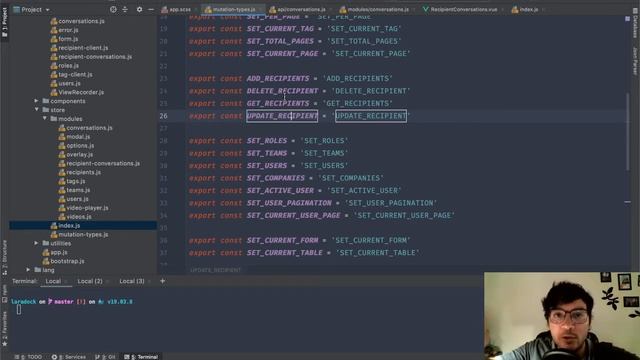The width and height of the screenshot is (640, 360).
Task: Click SET_ROLES constant on line 28
Action: (267, 141)
